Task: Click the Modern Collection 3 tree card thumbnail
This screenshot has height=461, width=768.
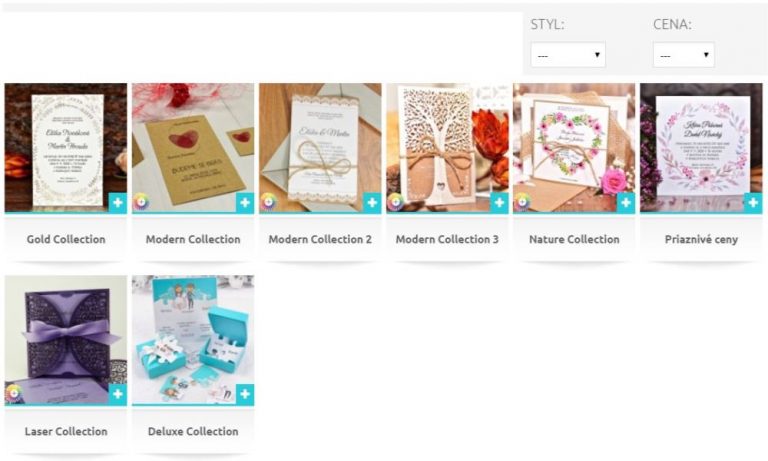Action: [447, 148]
